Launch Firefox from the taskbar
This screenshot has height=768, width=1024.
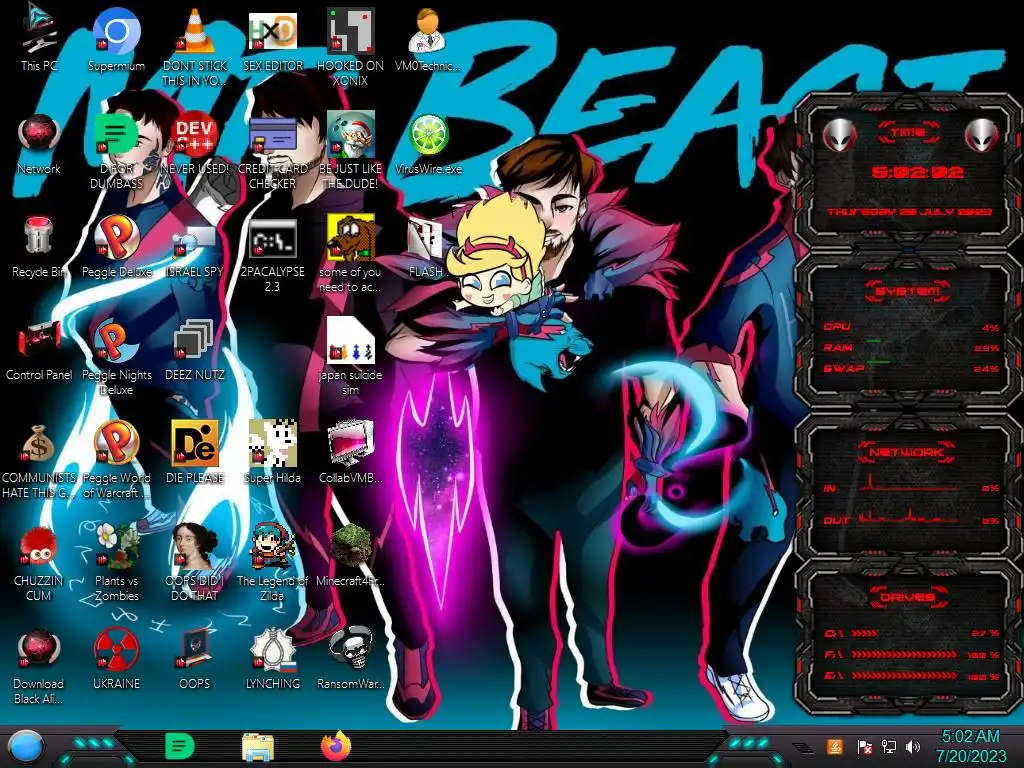(x=336, y=747)
